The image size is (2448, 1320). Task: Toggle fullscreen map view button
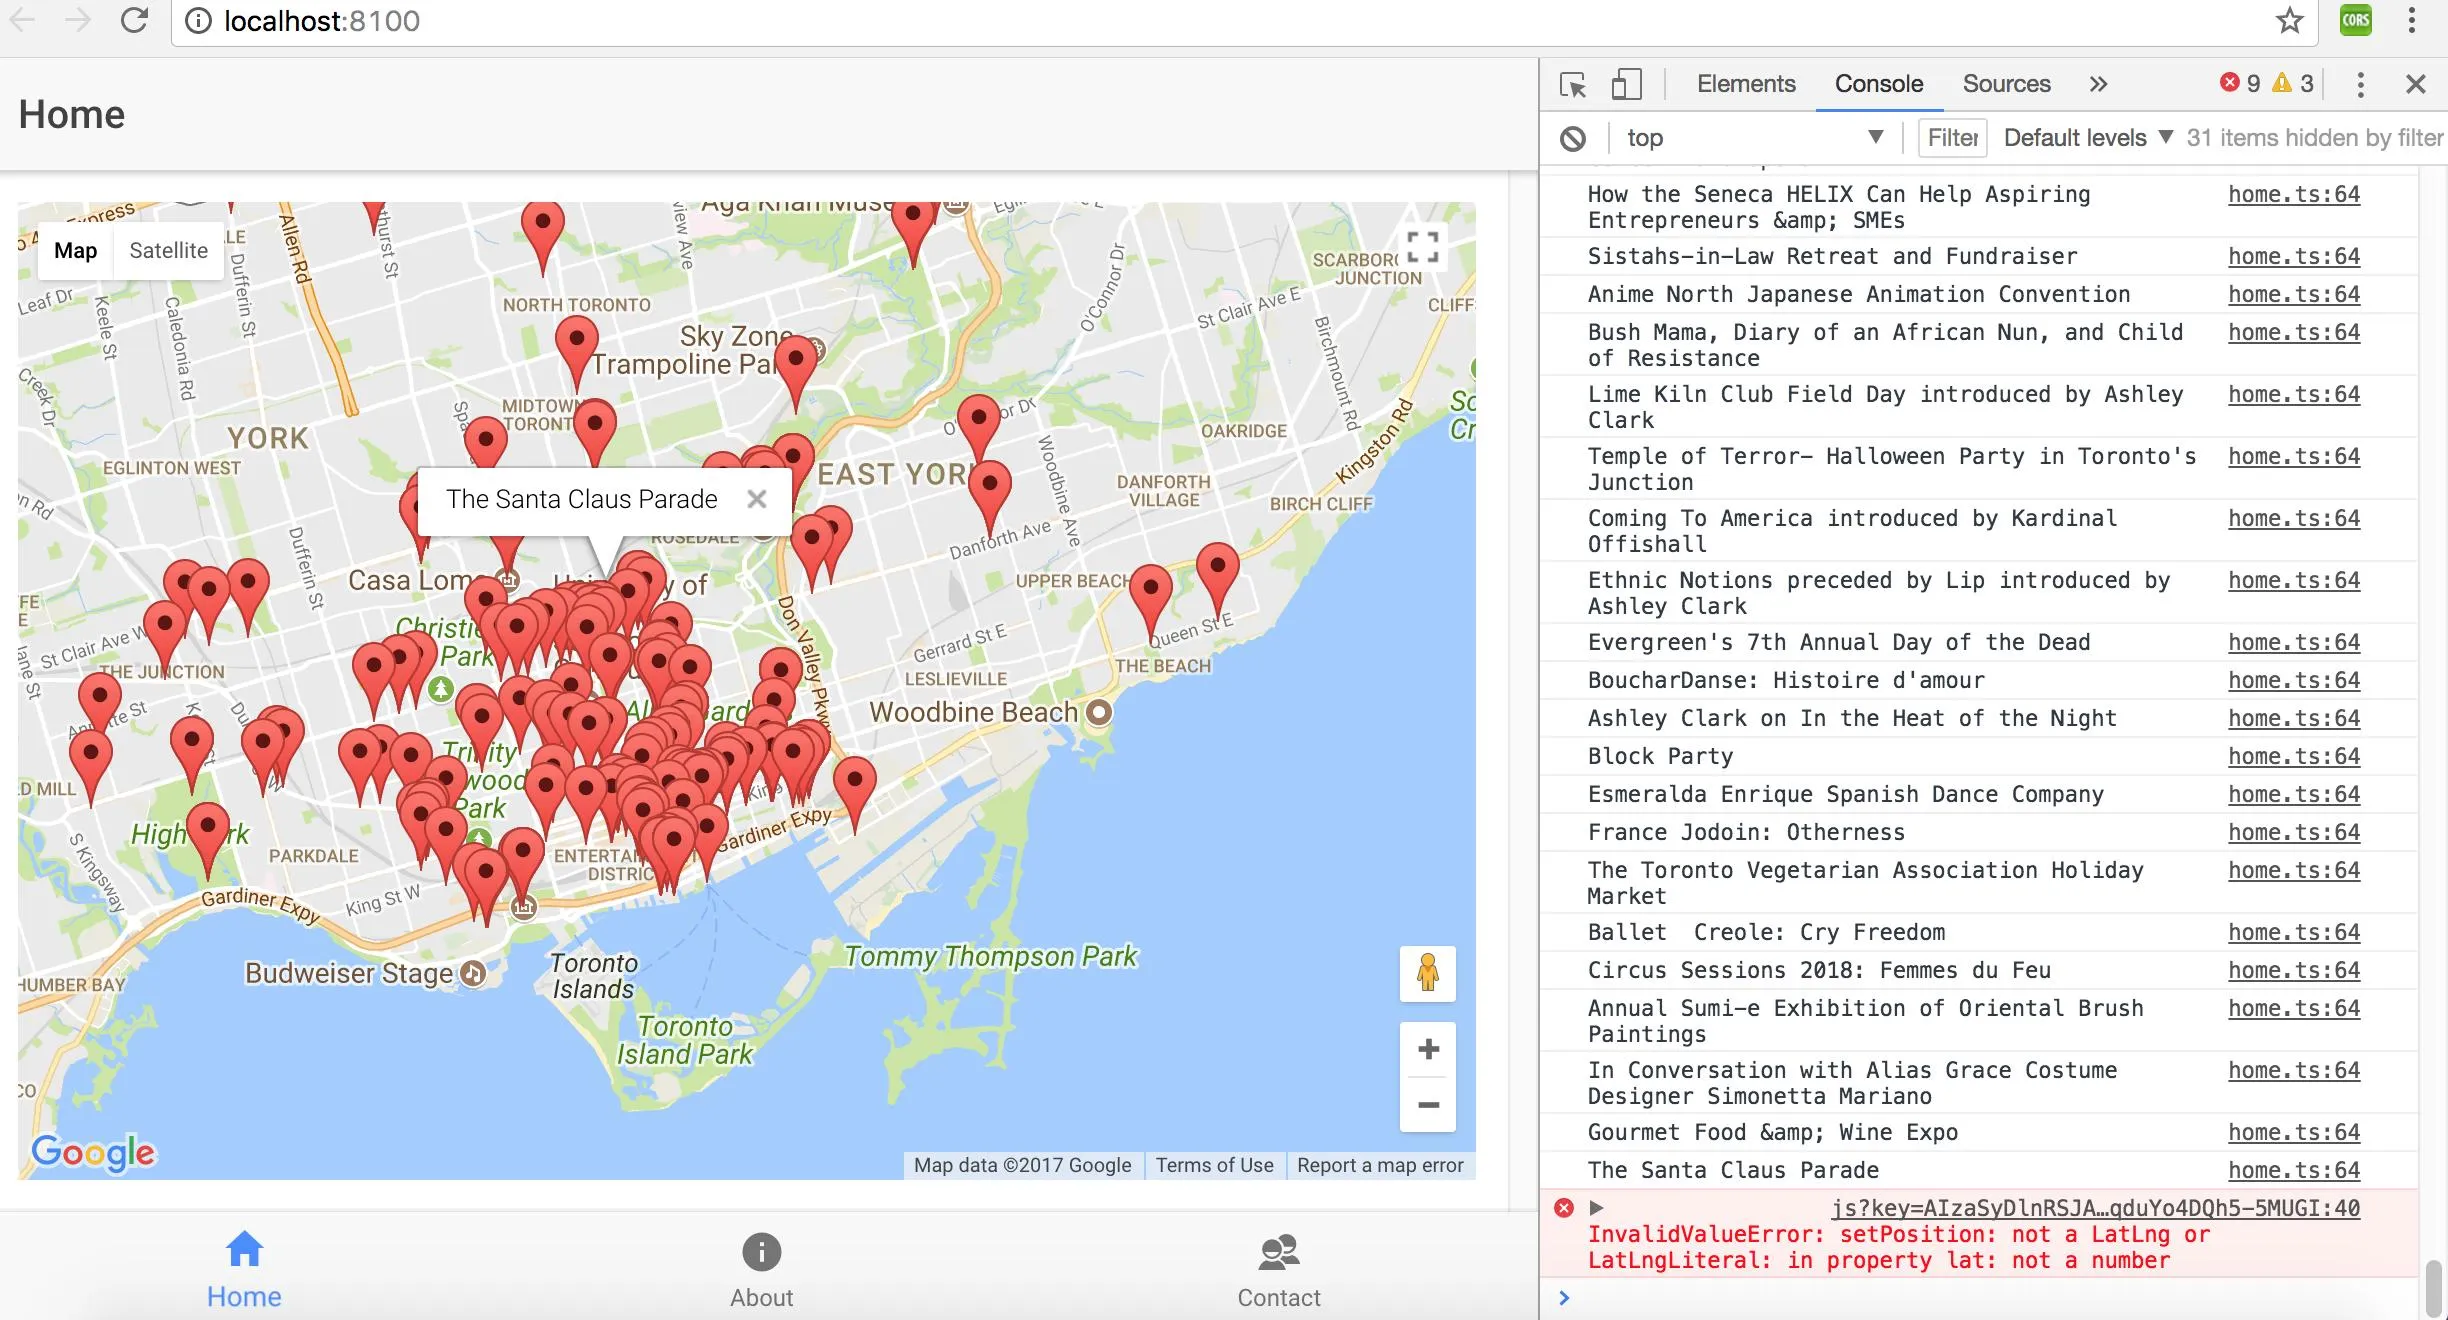pos(1422,247)
